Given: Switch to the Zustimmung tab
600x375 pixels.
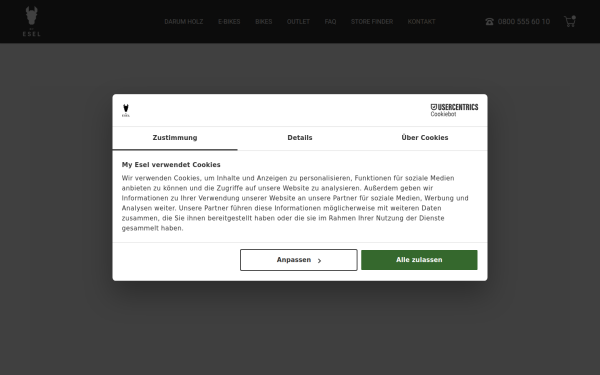Looking at the screenshot, I should click(175, 138).
